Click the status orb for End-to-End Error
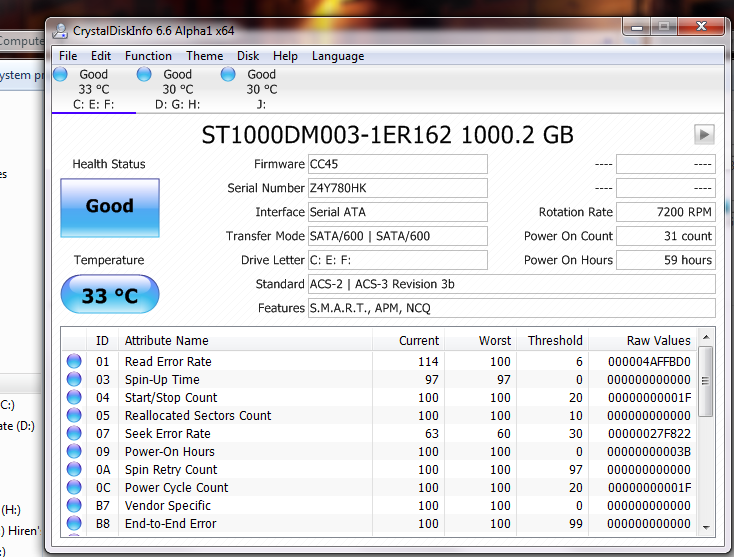This screenshot has height=557, width=734. (74, 523)
